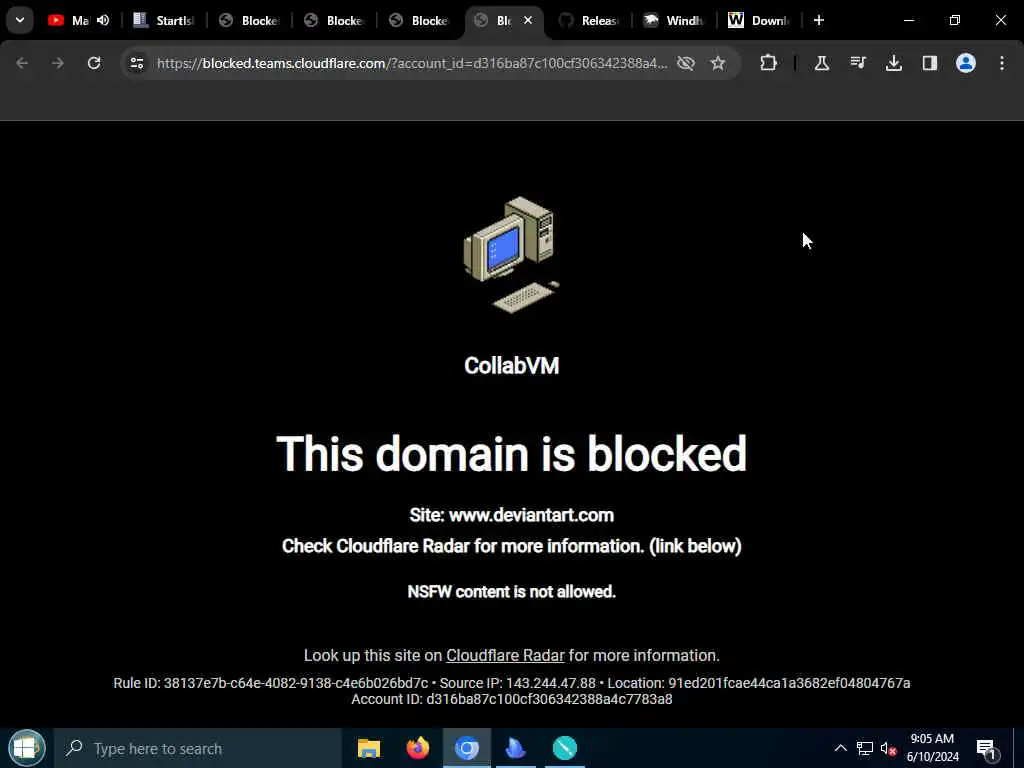Switch to the Windhawk tab

(x=675, y=20)
